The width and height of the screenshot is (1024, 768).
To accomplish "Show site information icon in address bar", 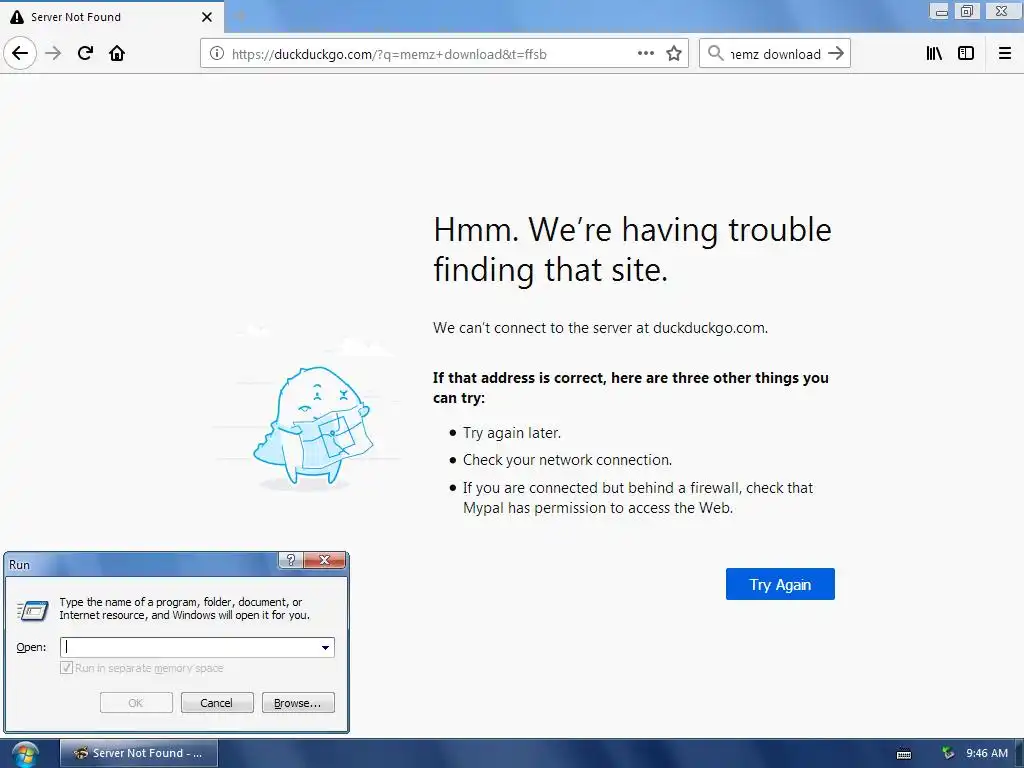I will [216, 54].
